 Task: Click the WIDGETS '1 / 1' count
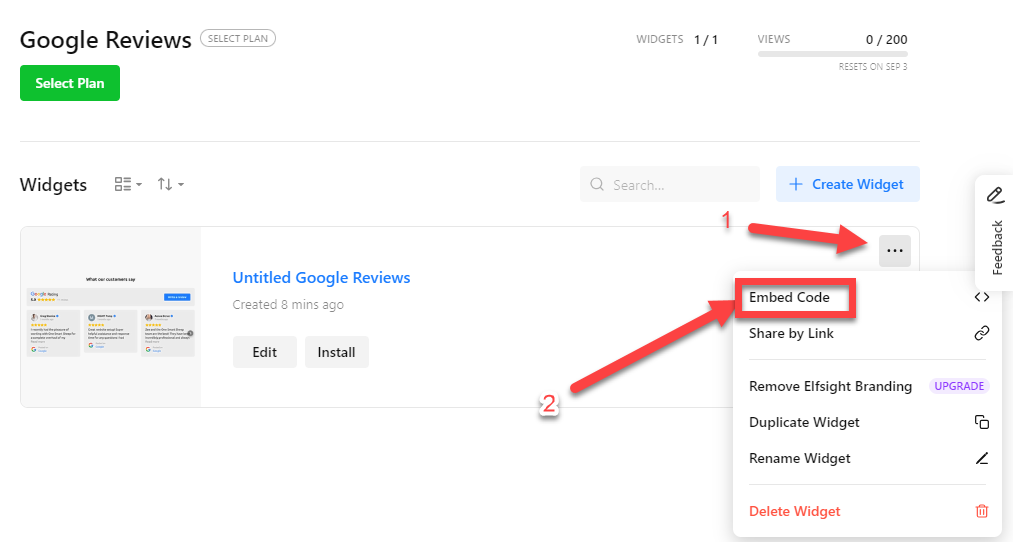[x=705, y=39]
